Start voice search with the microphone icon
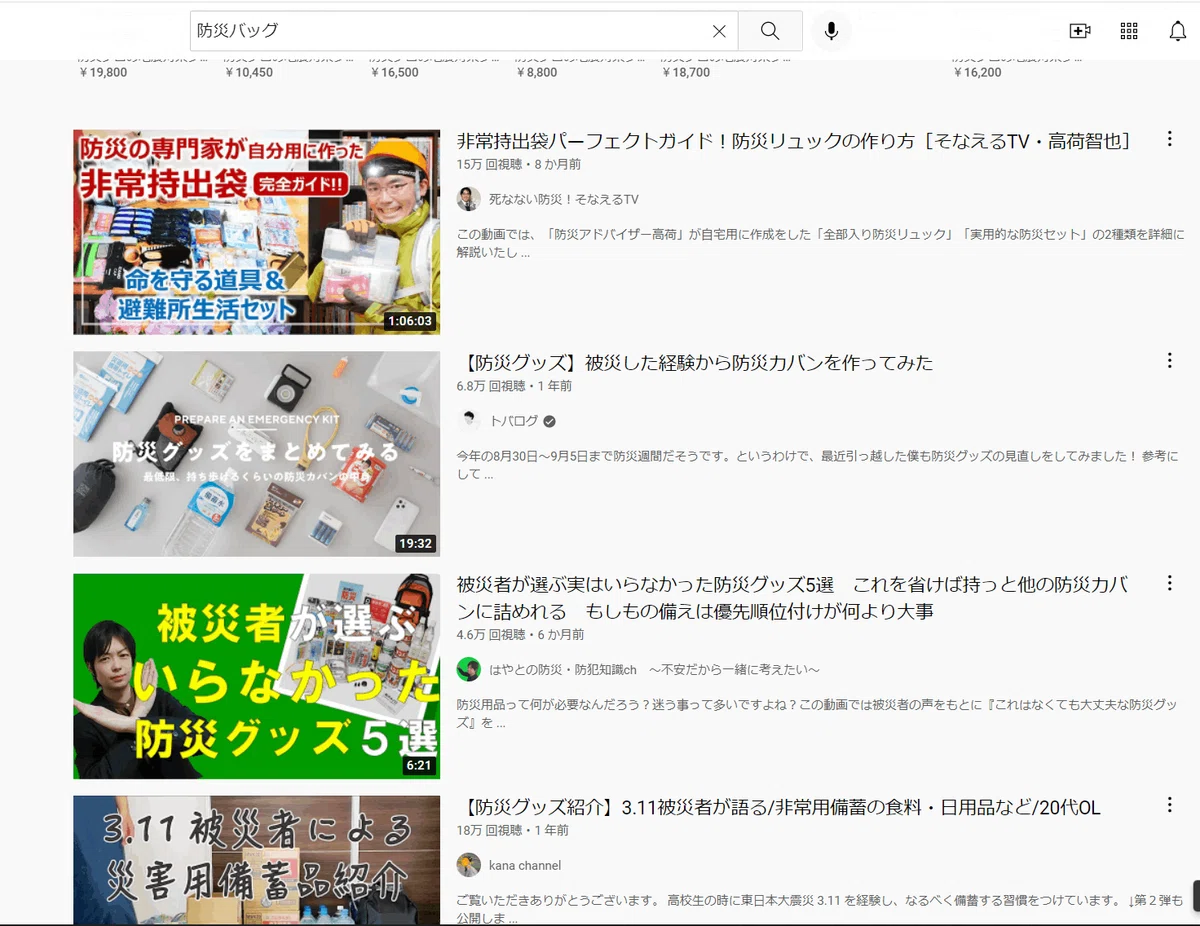Viewport: 1200px width, 926px height. point(831,31)
